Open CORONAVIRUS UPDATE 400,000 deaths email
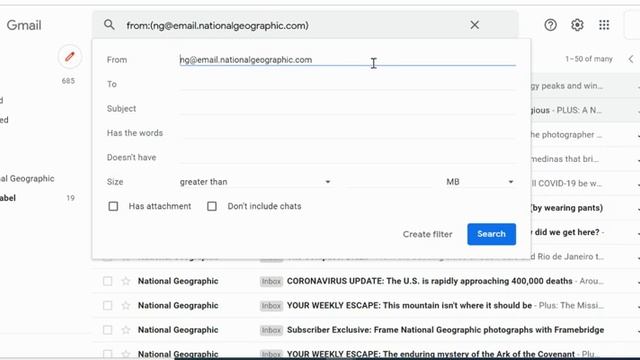 tap(429, 281)
